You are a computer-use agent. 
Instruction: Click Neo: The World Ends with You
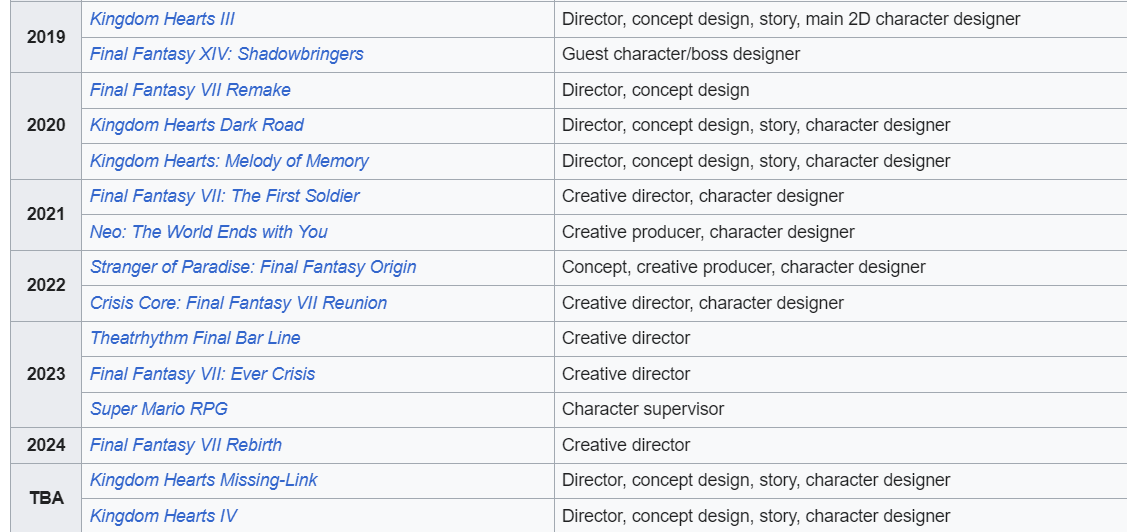(x=208, y=232)
